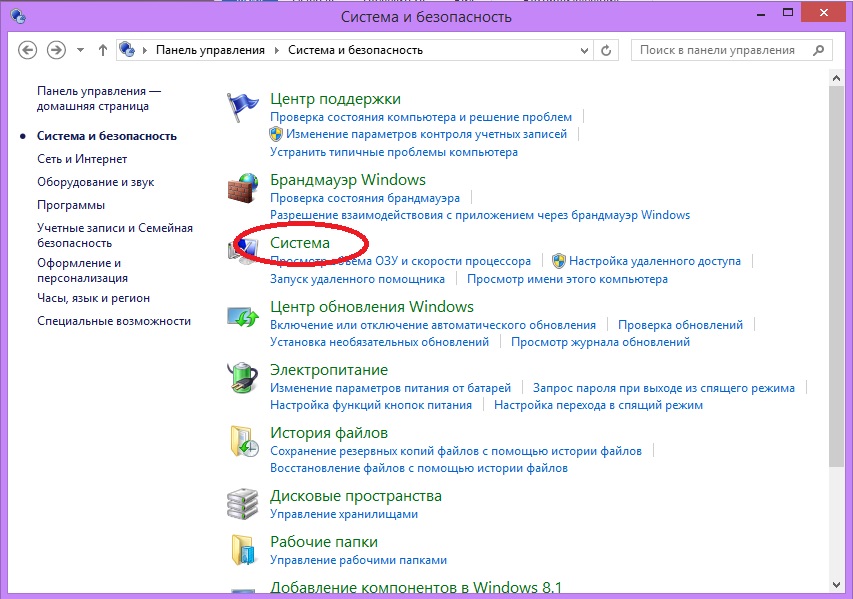Open the Центр поддержки heading
This screenshot has height=599, width=853.
[x=335, y=99]
